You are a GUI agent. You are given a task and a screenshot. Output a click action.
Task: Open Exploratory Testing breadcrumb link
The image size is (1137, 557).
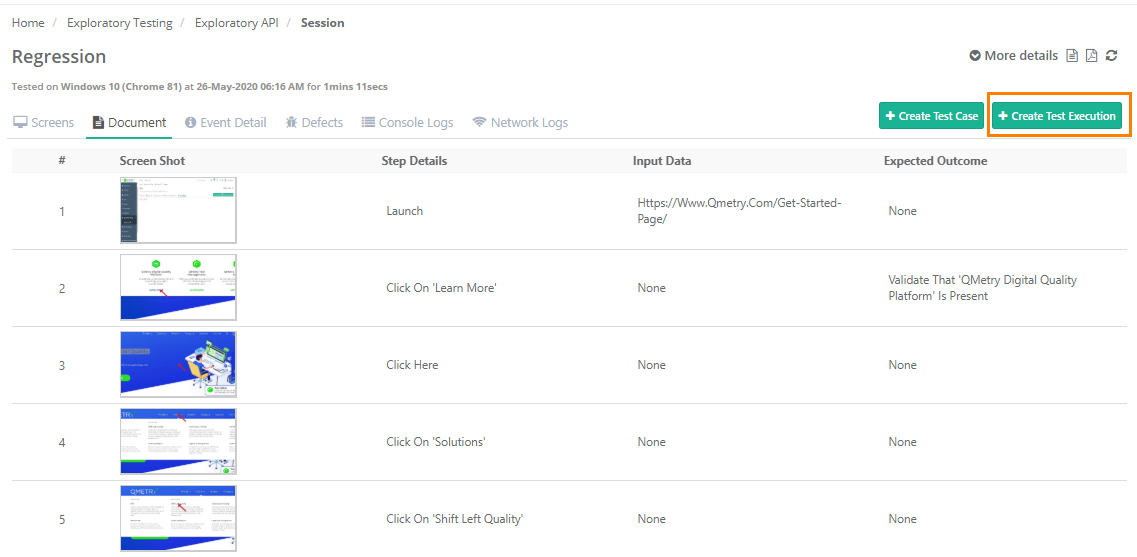(x=119, y=23)
